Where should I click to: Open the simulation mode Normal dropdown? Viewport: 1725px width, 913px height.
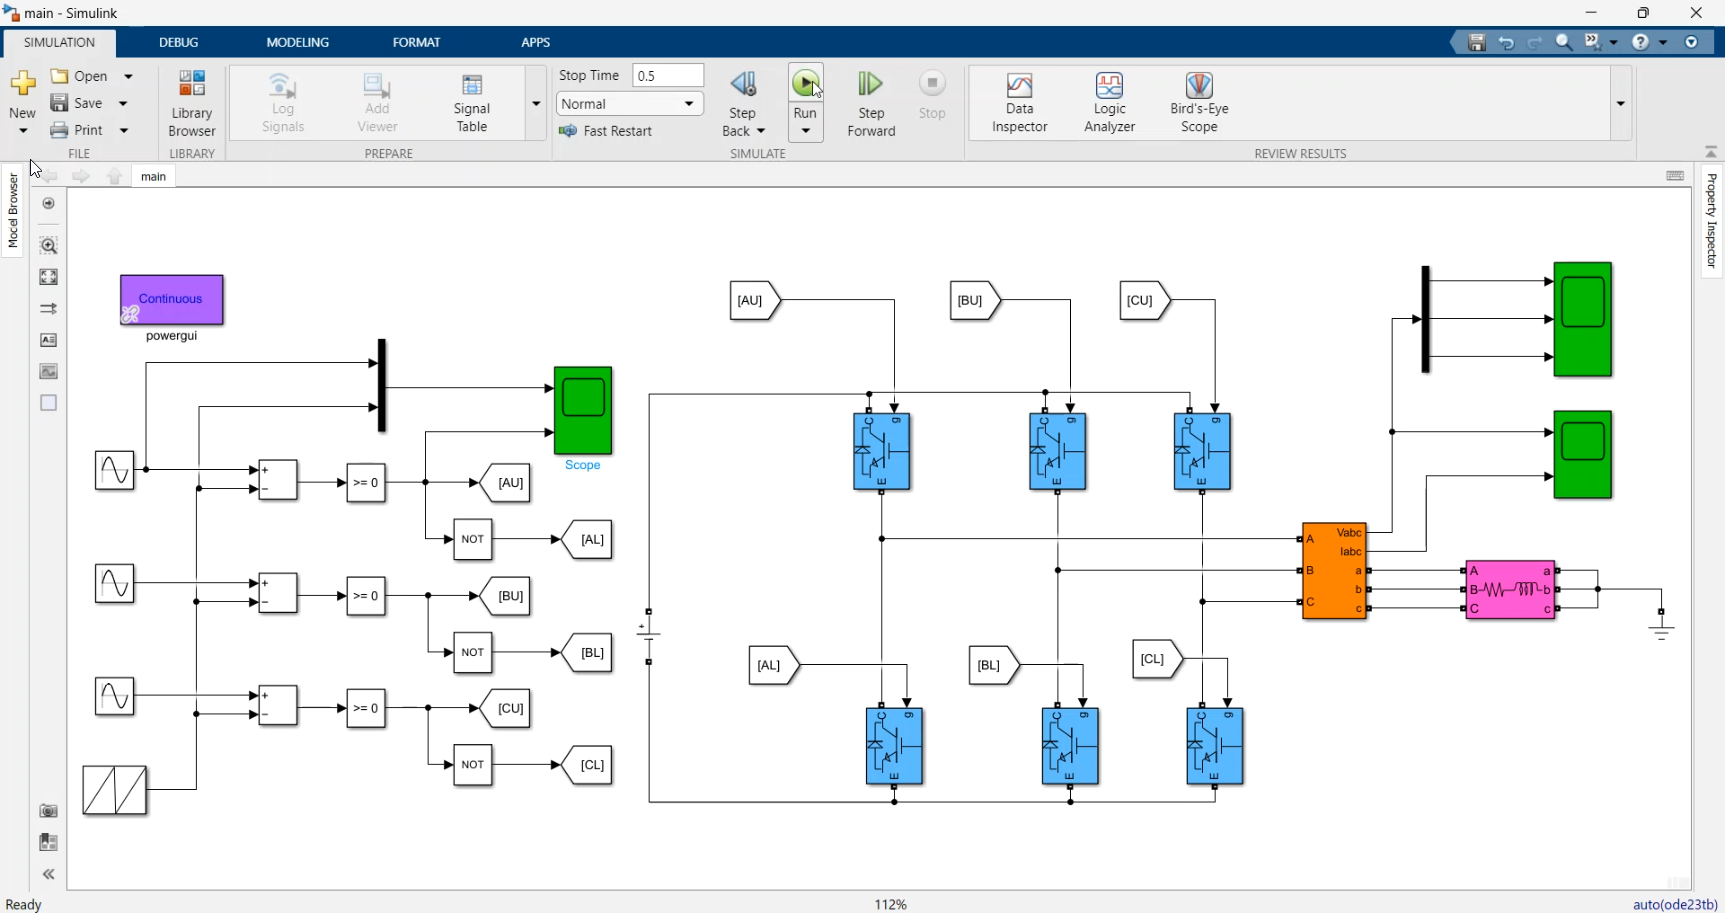[629, 104]
